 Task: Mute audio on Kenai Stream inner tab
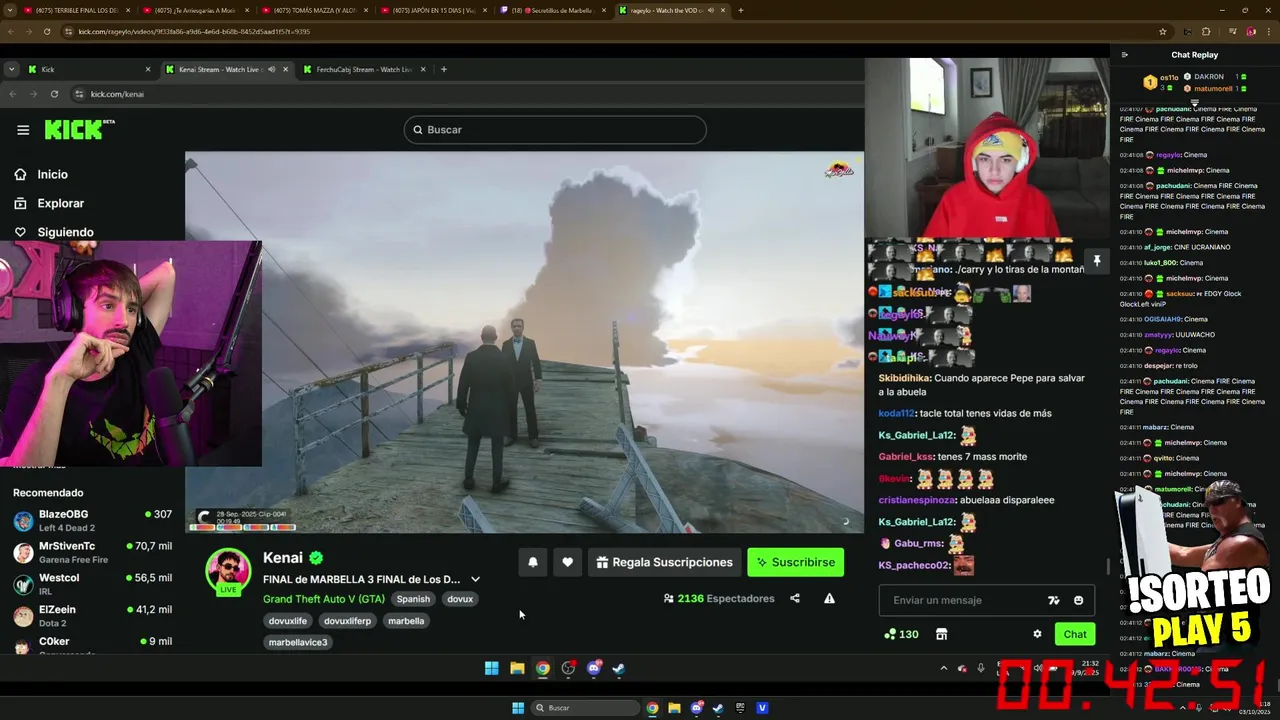271,69
